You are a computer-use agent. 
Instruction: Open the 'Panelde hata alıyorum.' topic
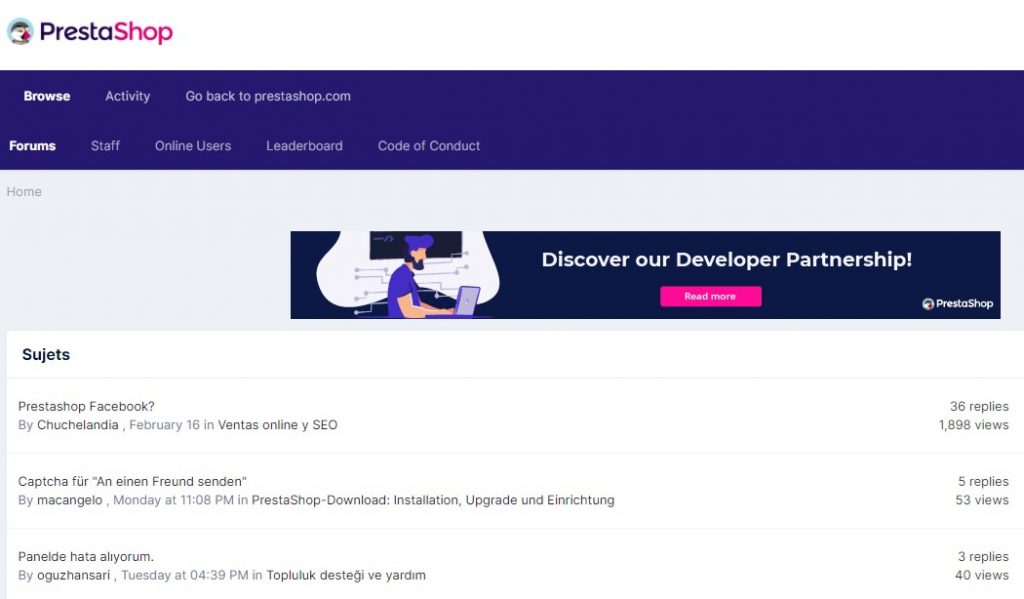(x=86, y=557)
